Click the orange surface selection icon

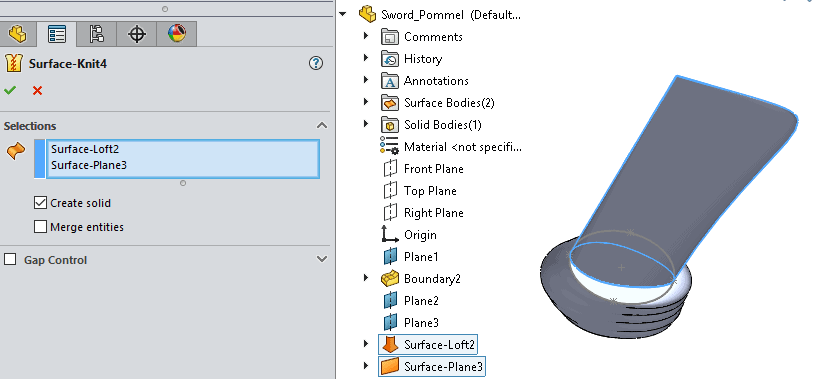point(16,151)
